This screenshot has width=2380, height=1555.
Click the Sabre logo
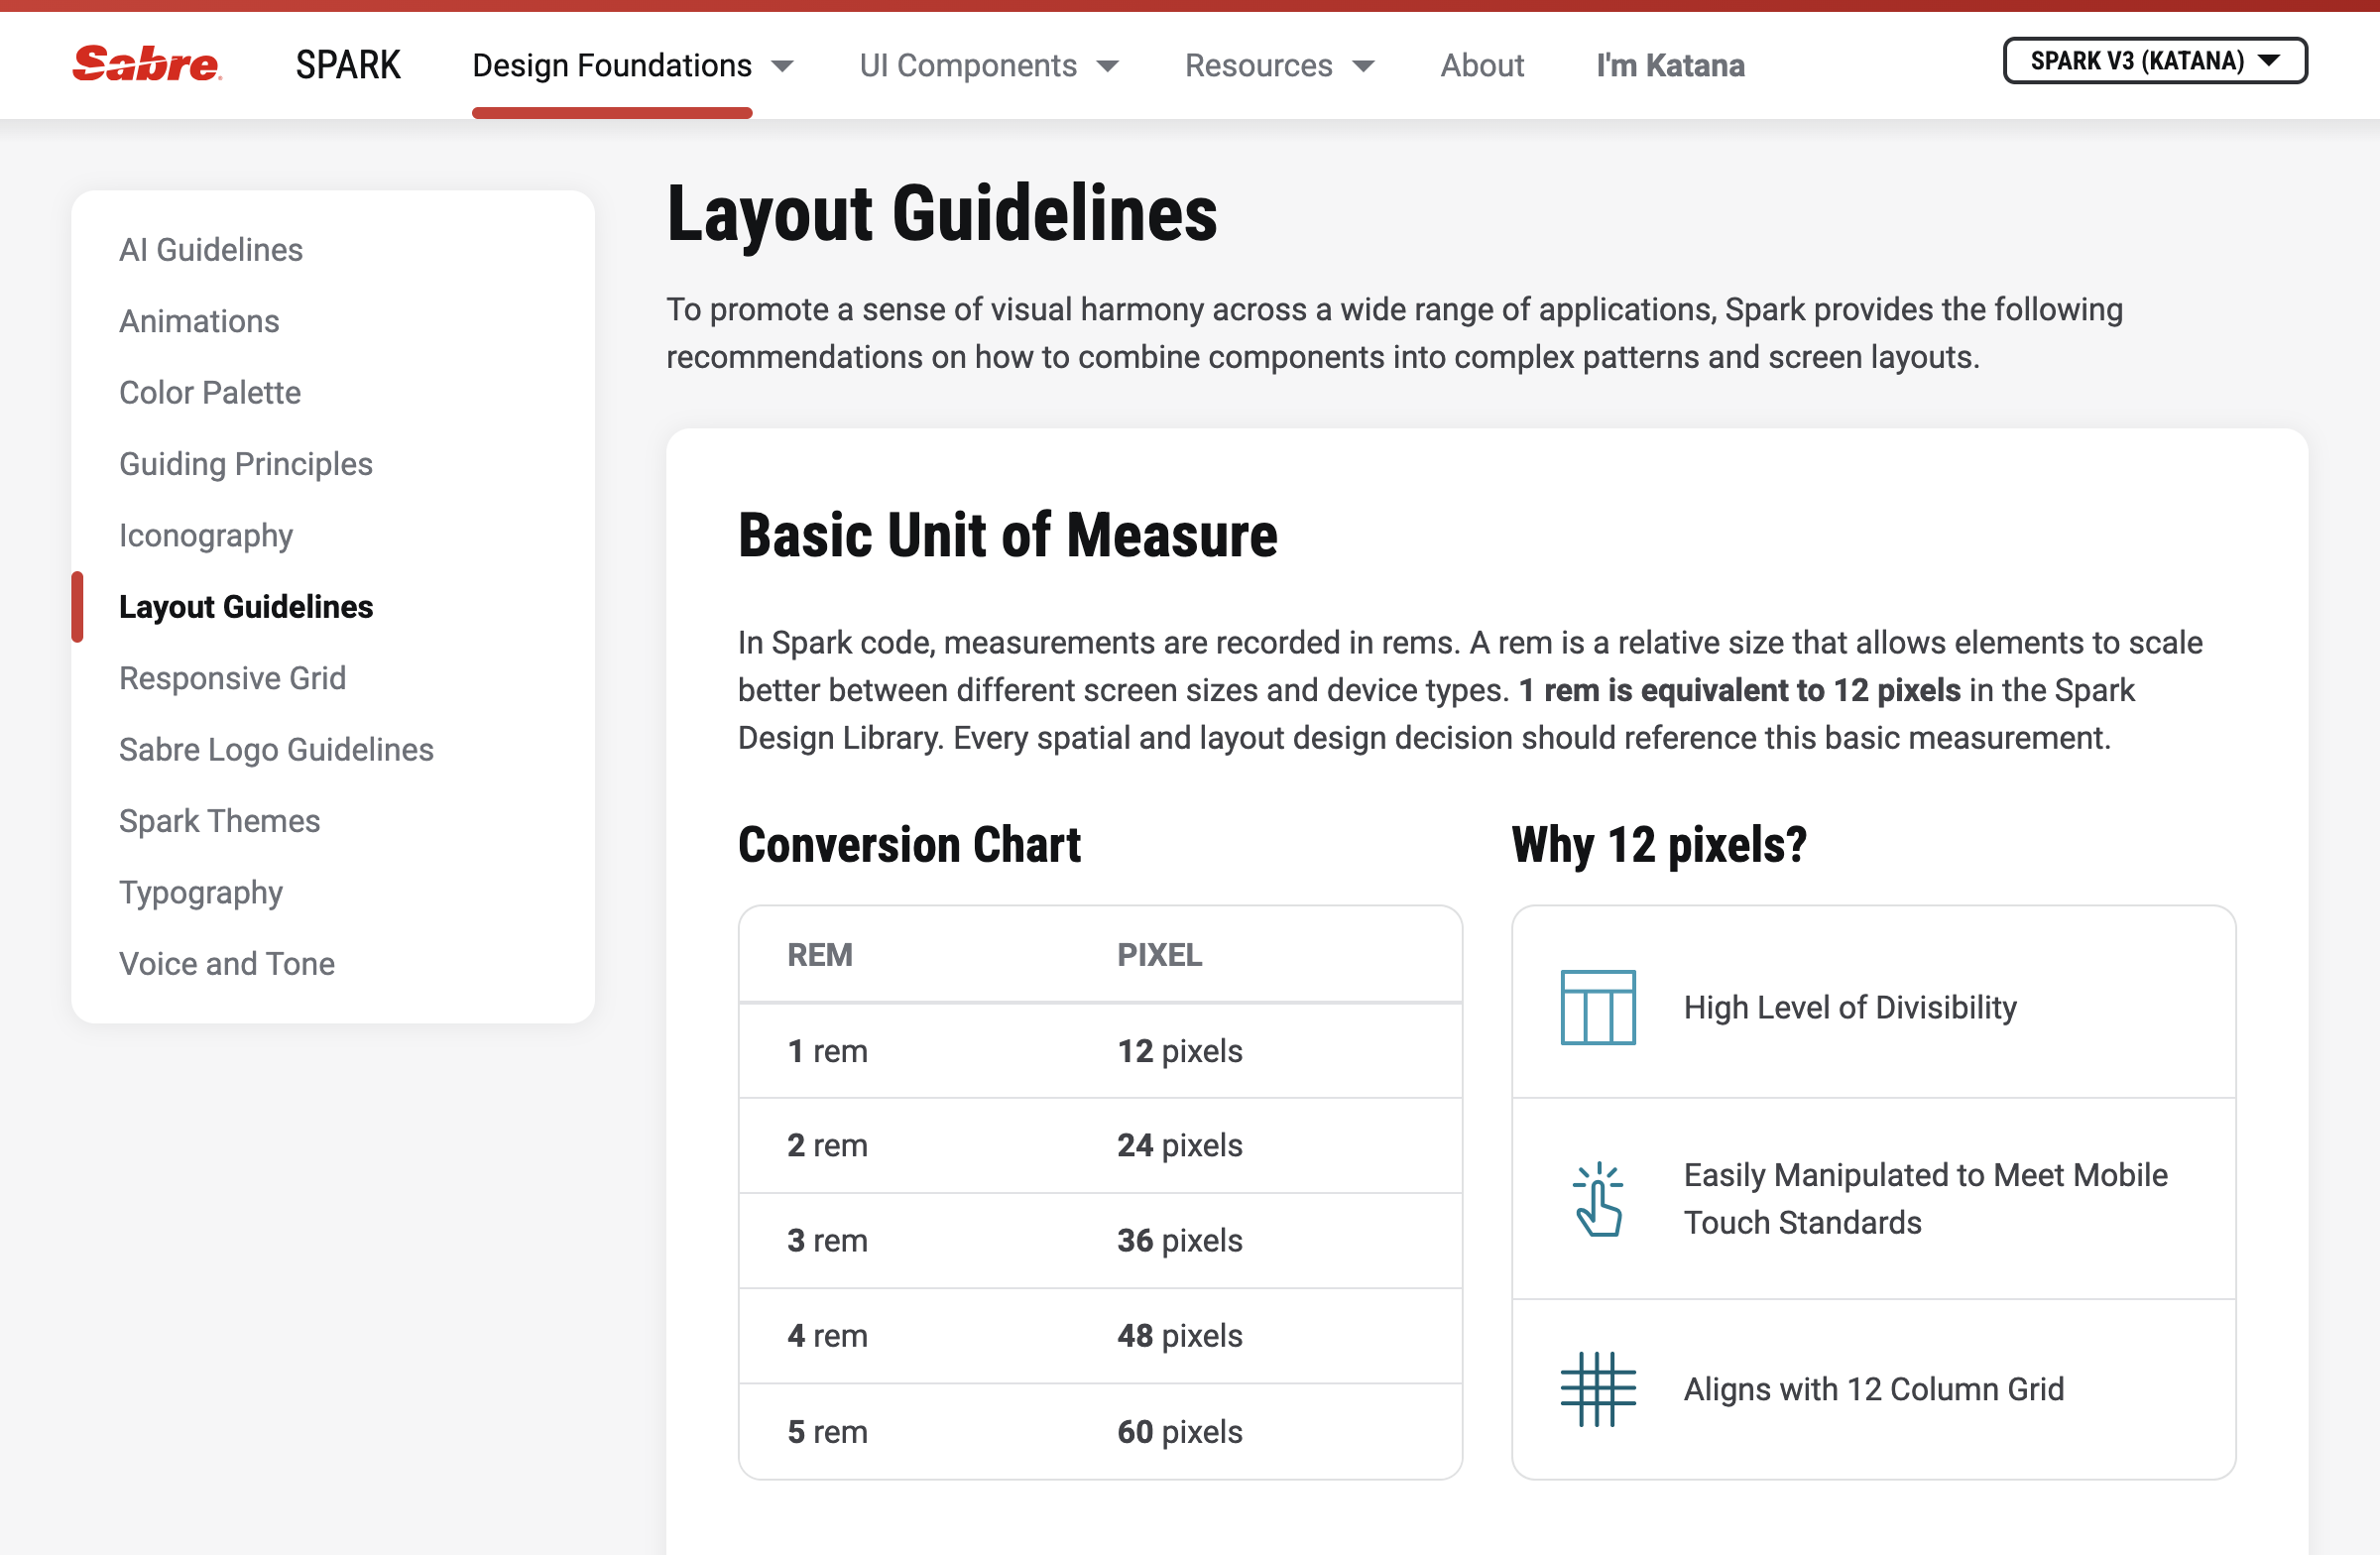146,64
